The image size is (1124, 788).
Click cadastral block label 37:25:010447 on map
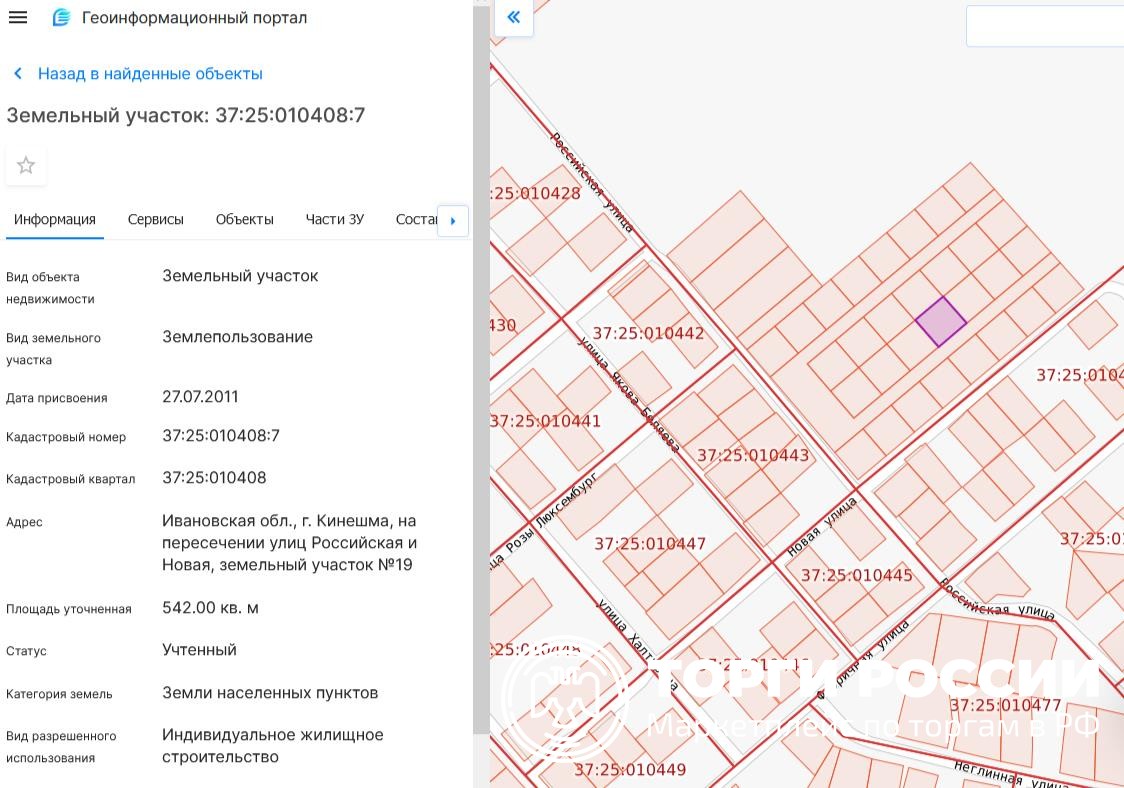(650, 545)
